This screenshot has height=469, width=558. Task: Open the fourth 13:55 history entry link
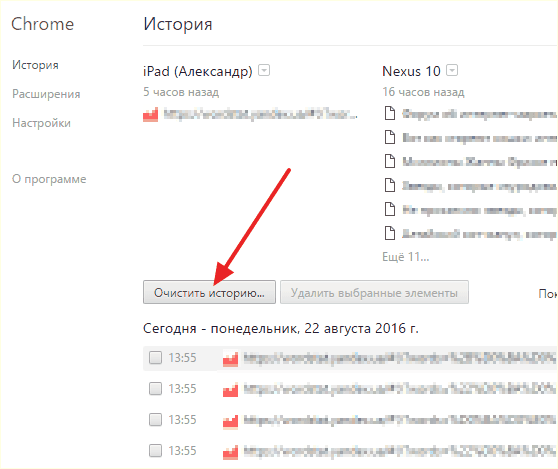point(400,451)
